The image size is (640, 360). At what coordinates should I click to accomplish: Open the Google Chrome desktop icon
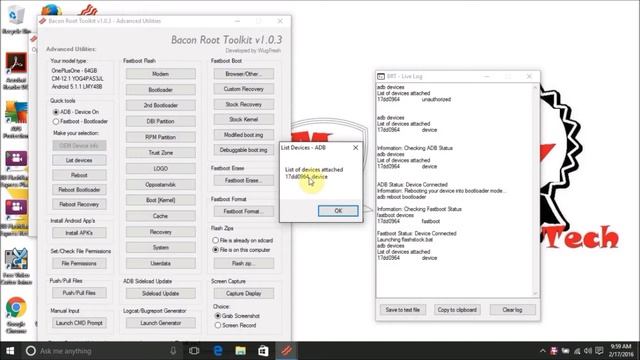click(16, 314)
